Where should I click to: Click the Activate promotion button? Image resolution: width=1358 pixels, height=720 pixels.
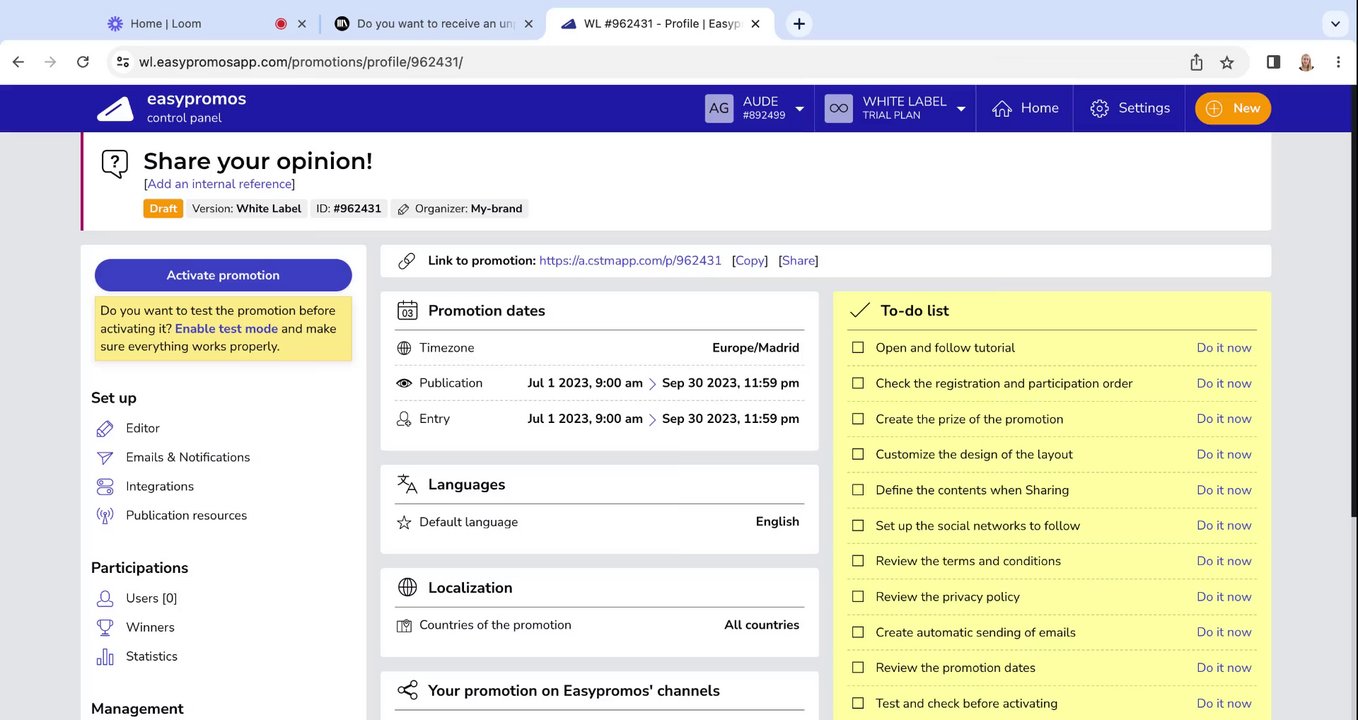click(x=223, y=275)
